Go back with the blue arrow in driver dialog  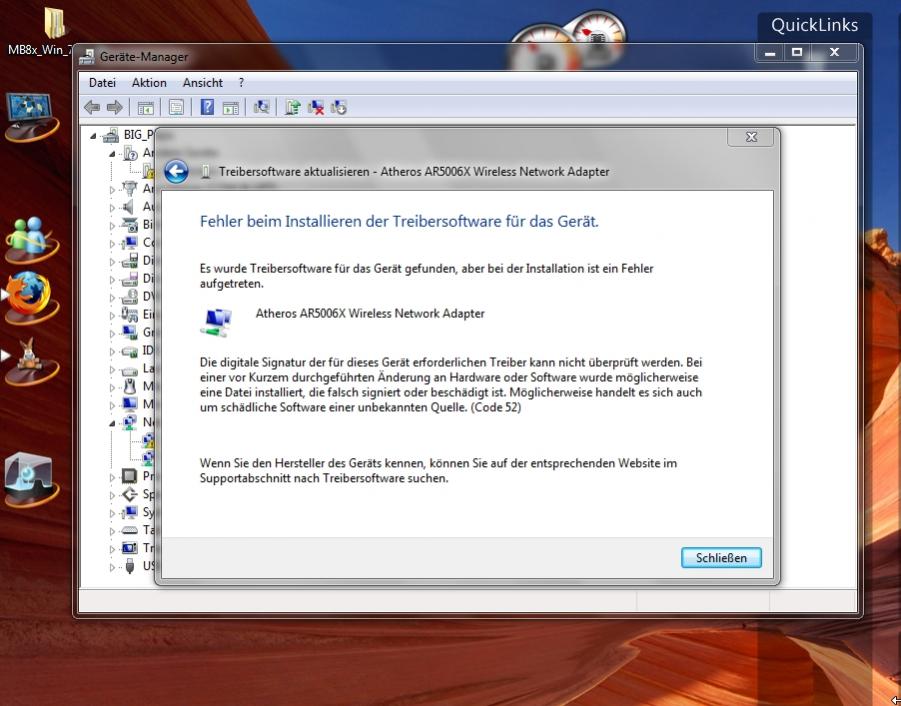click(176, 171)
